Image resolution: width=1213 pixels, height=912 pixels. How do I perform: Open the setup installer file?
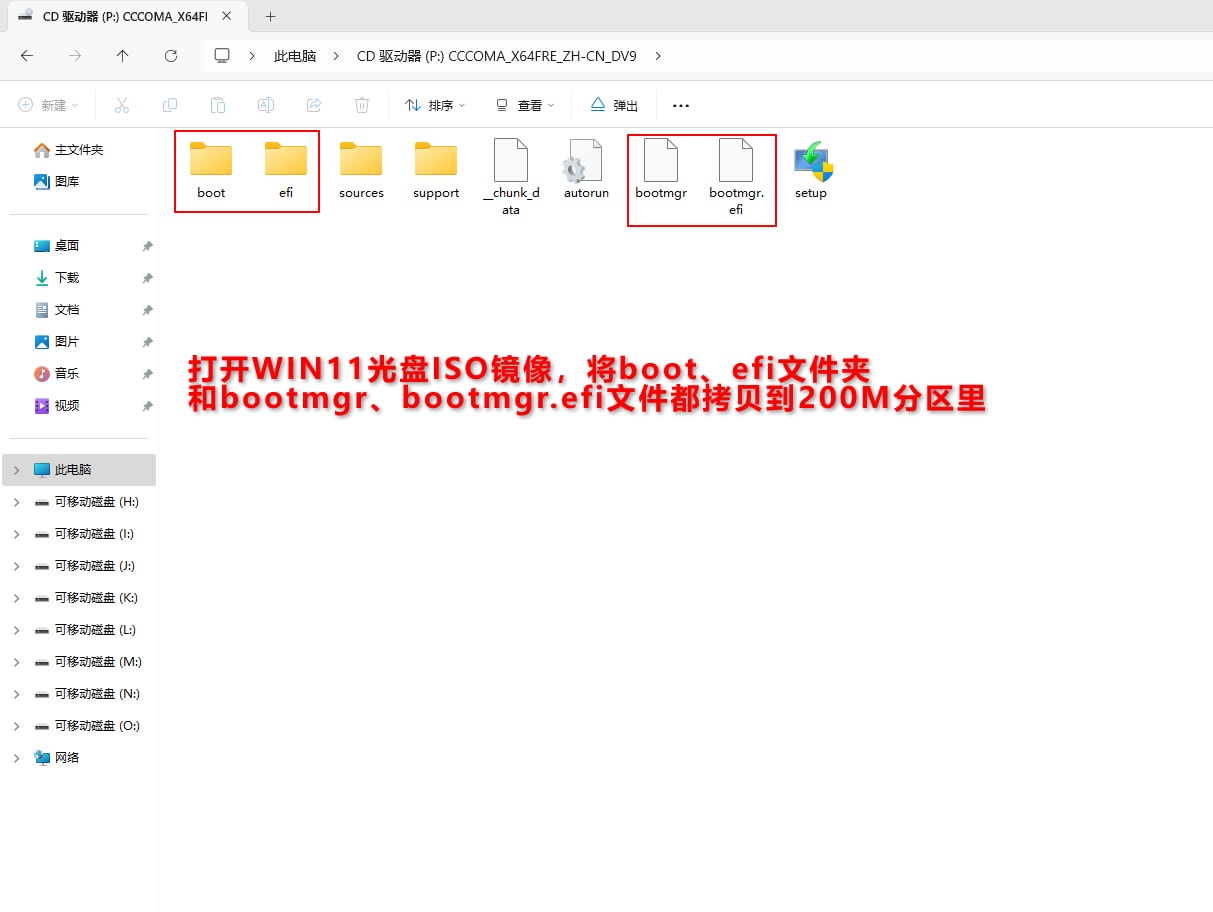click(811, 169)
